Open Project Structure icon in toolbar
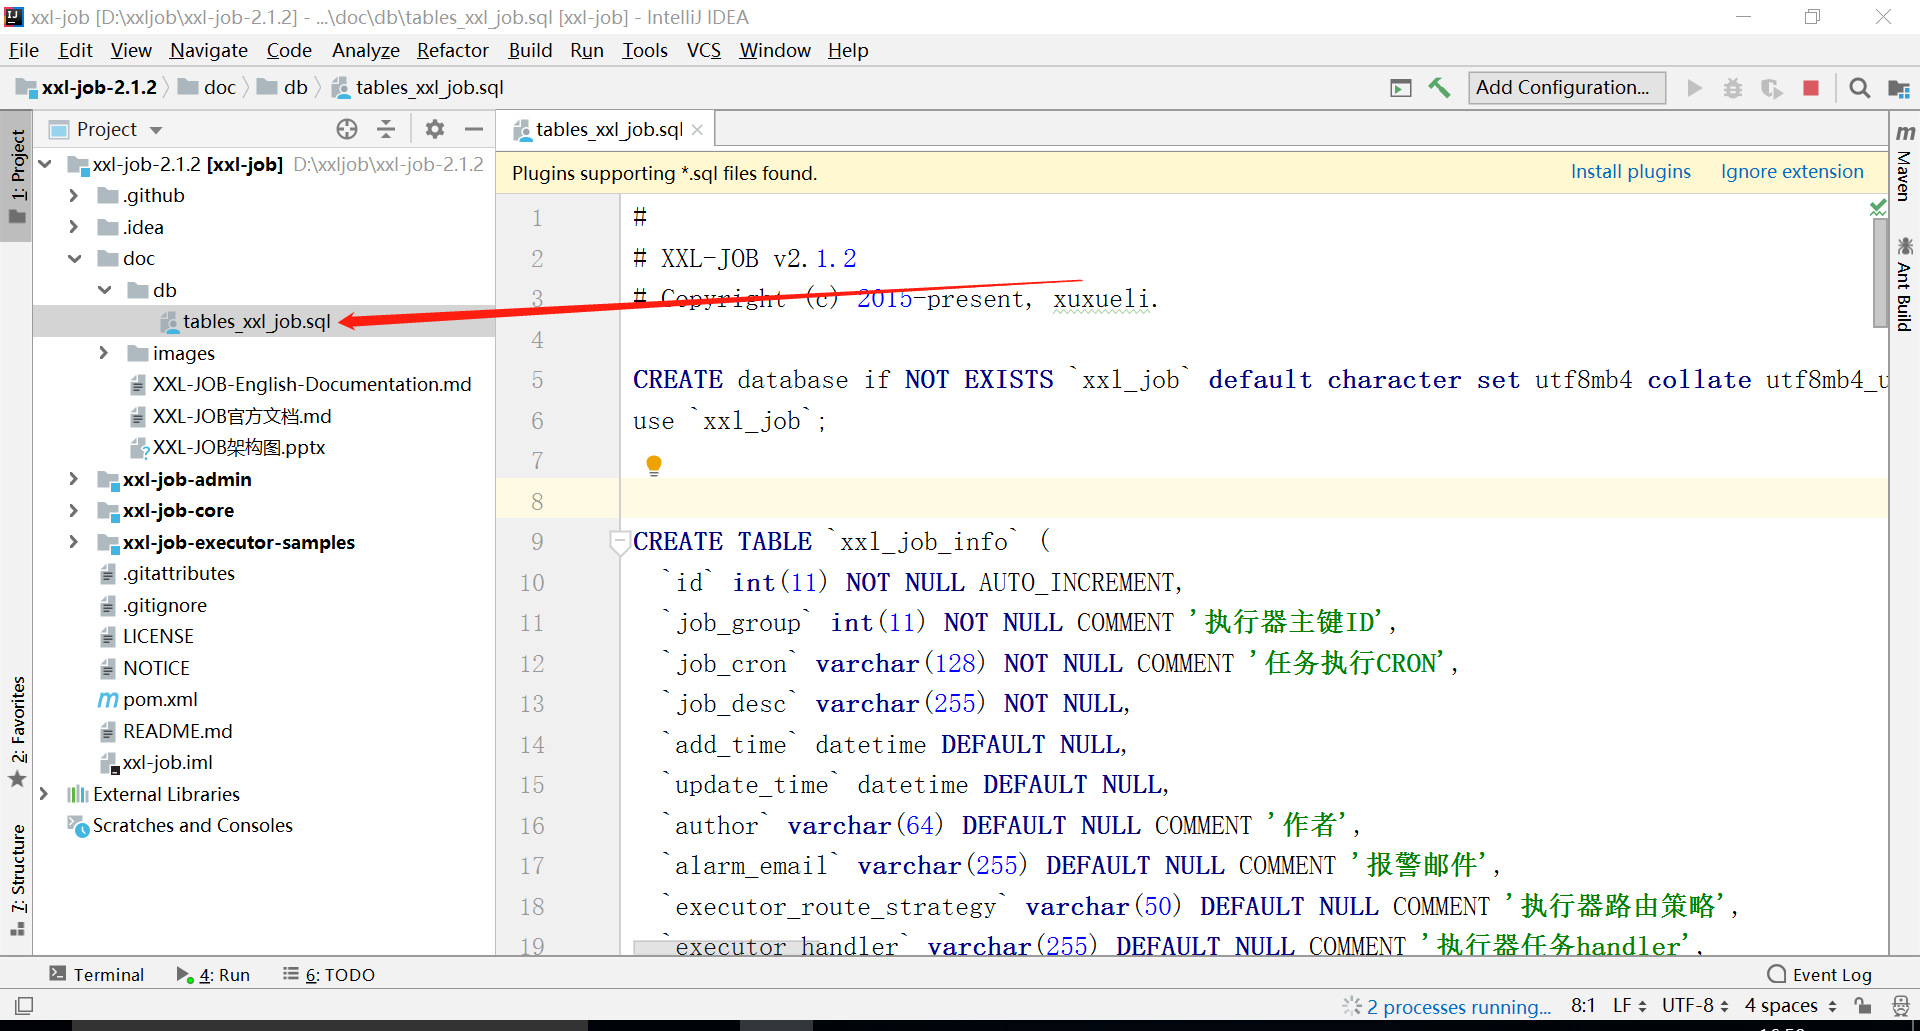 point(1899,88)
